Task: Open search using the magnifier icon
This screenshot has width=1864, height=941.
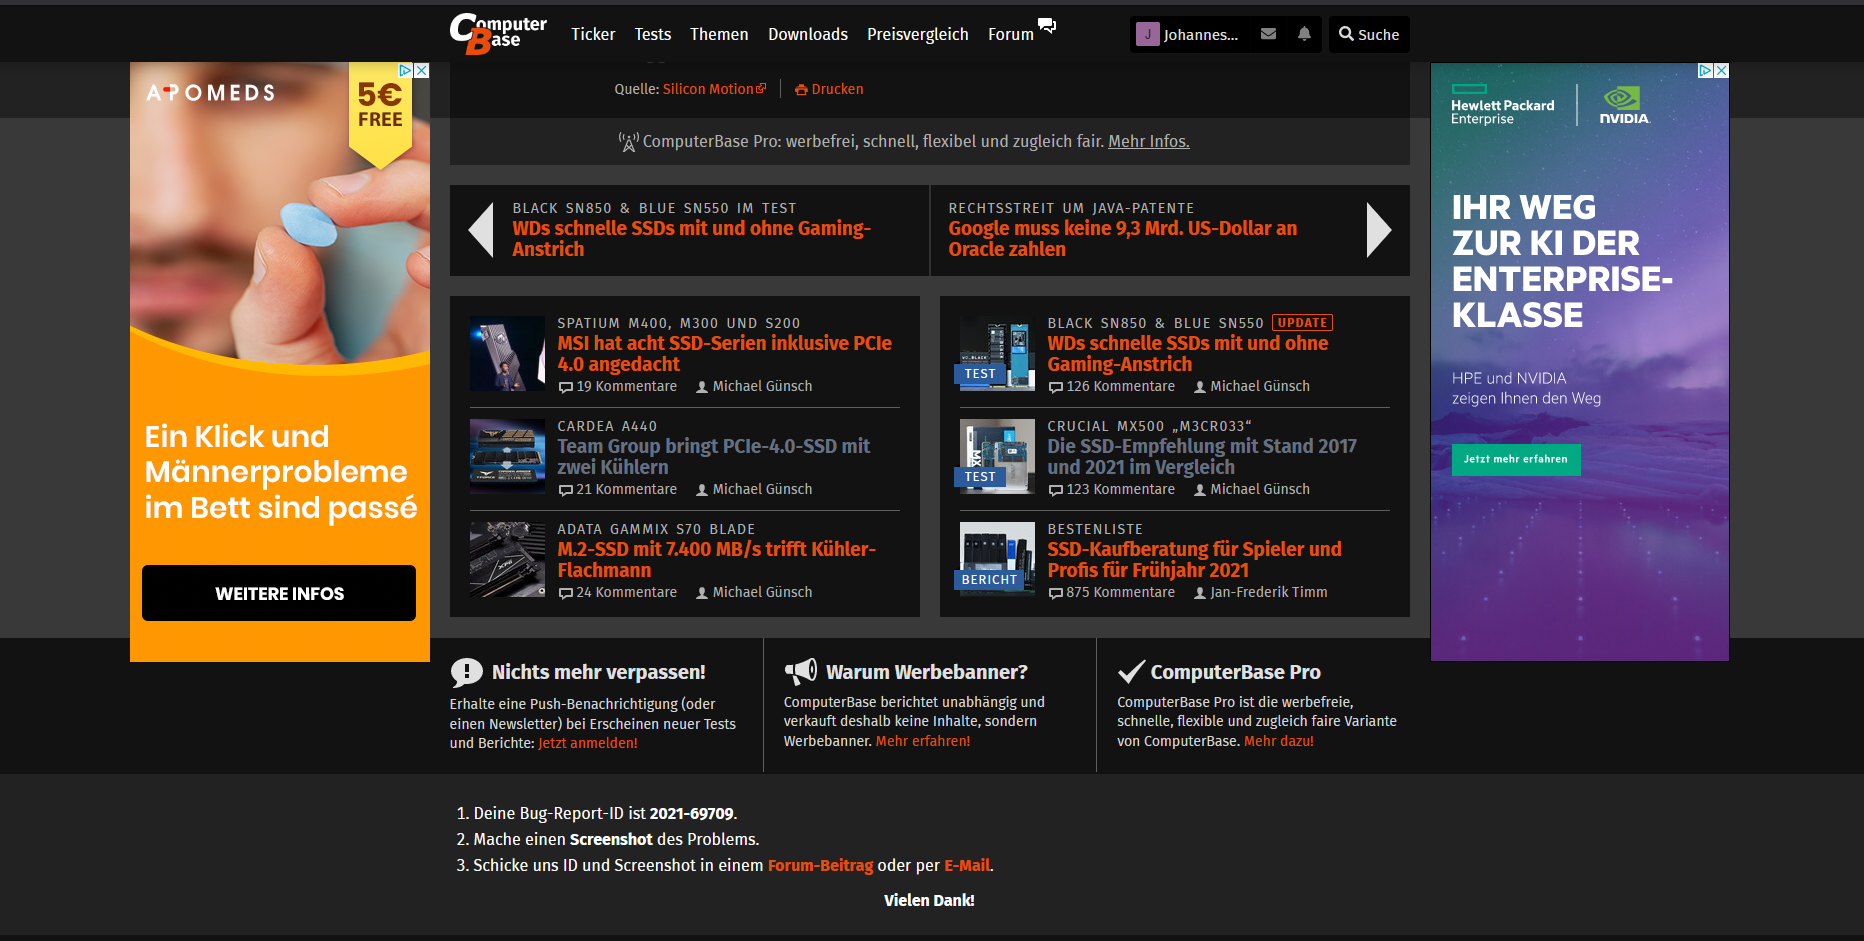Action: click(1345, 33)
